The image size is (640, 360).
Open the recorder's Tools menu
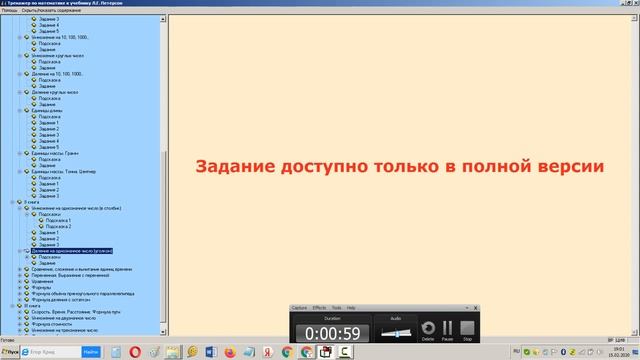coord(336,308)
